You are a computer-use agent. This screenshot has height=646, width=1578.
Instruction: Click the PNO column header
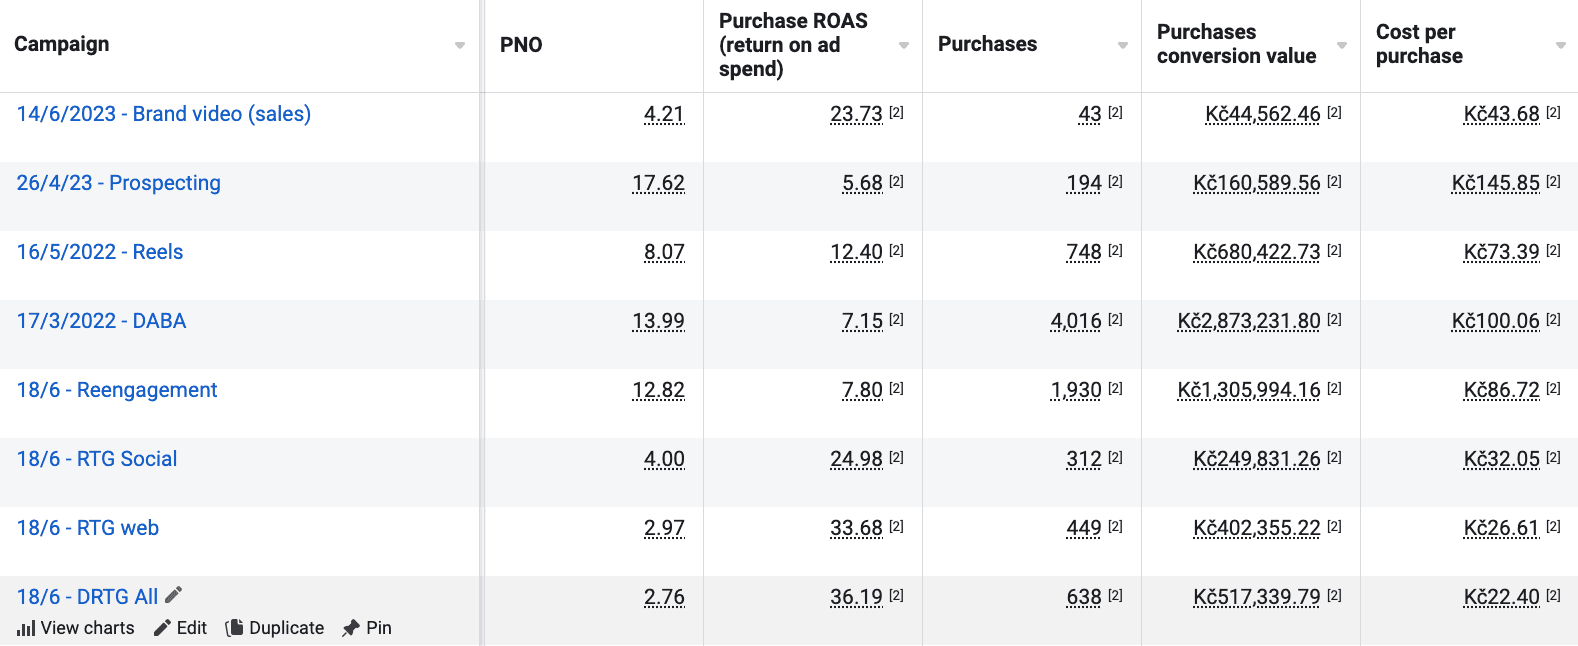521,45
